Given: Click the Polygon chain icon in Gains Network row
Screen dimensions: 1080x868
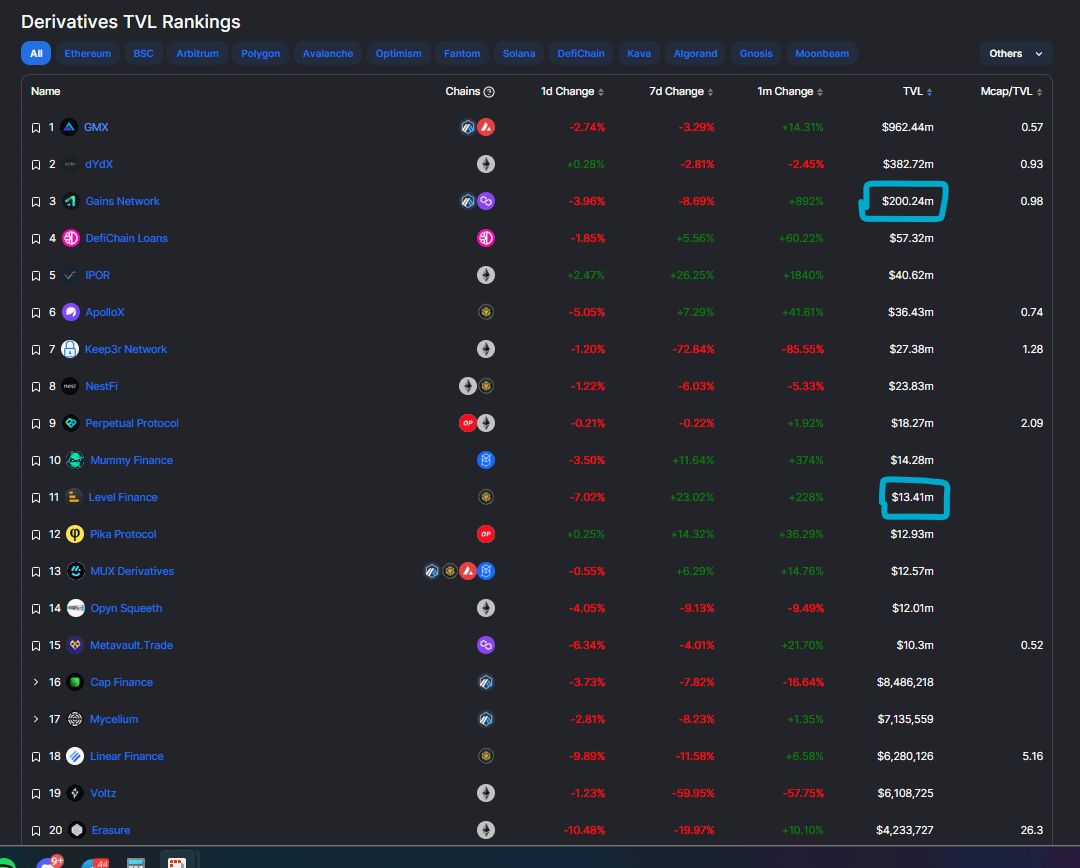Looking at the screenshot, I should 486,201.
